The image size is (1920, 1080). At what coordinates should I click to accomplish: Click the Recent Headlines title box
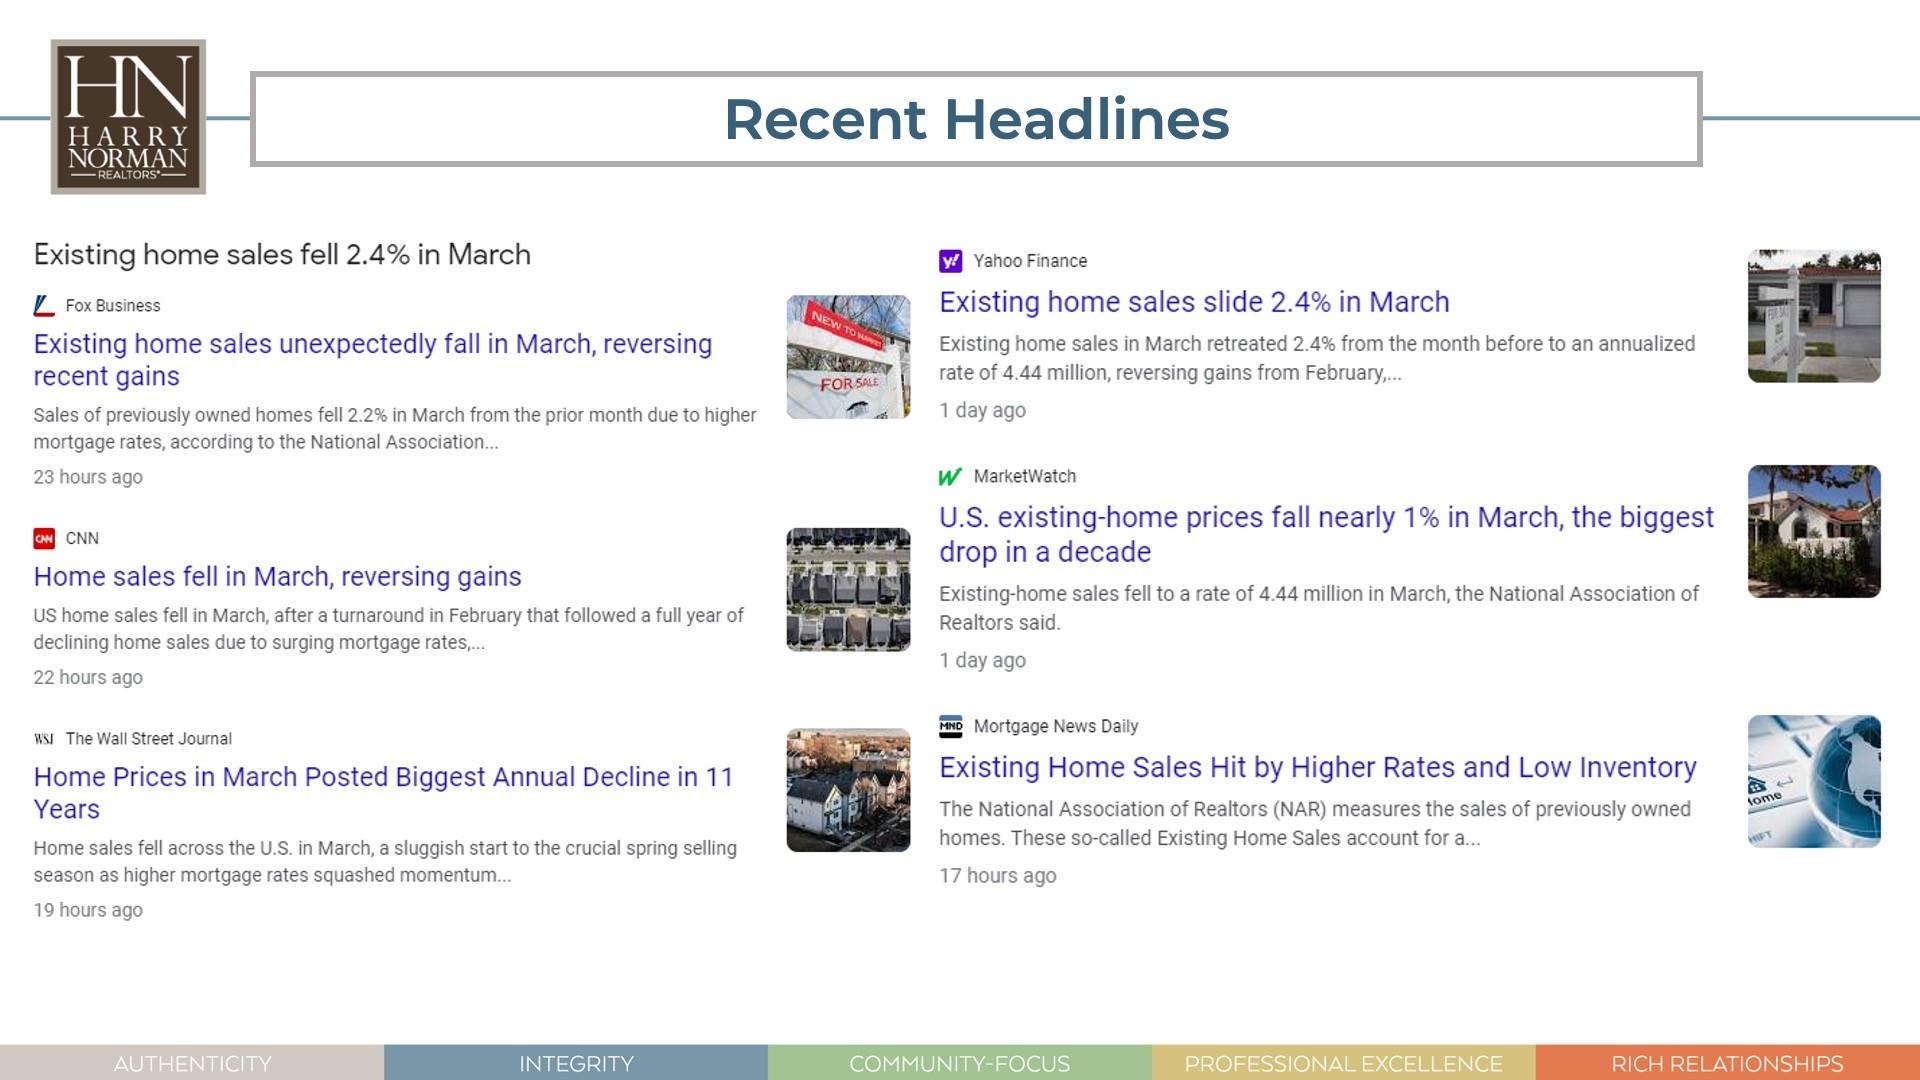(x=975, y=119)
